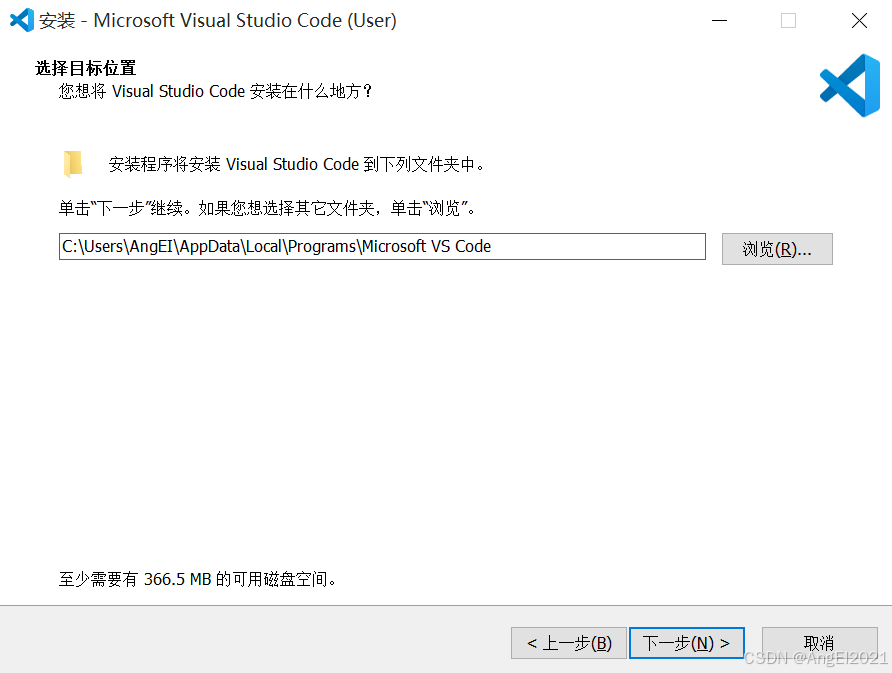Click the large VS Code logo

pyautogui.click(x=850, y=85)
